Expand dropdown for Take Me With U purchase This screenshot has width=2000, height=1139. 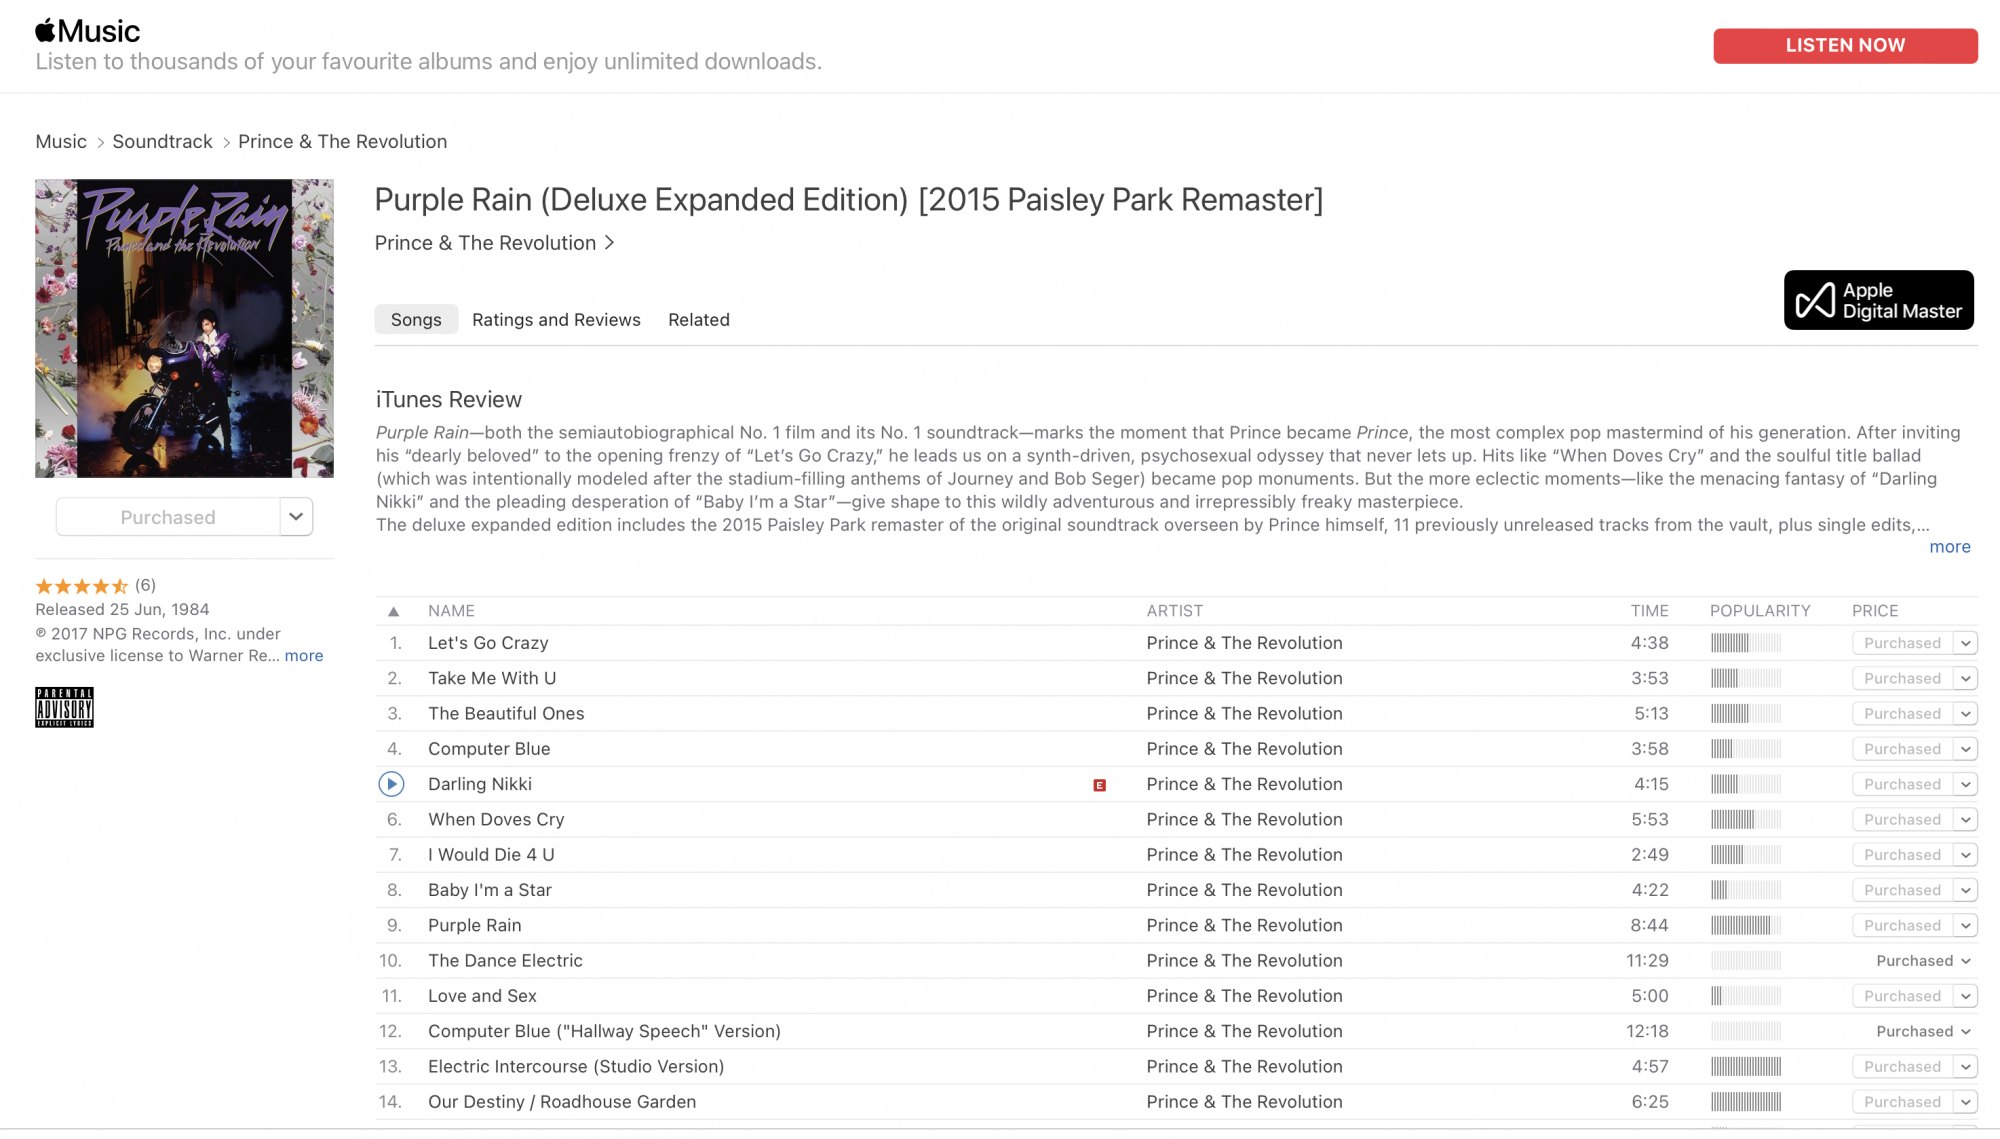1965,678
